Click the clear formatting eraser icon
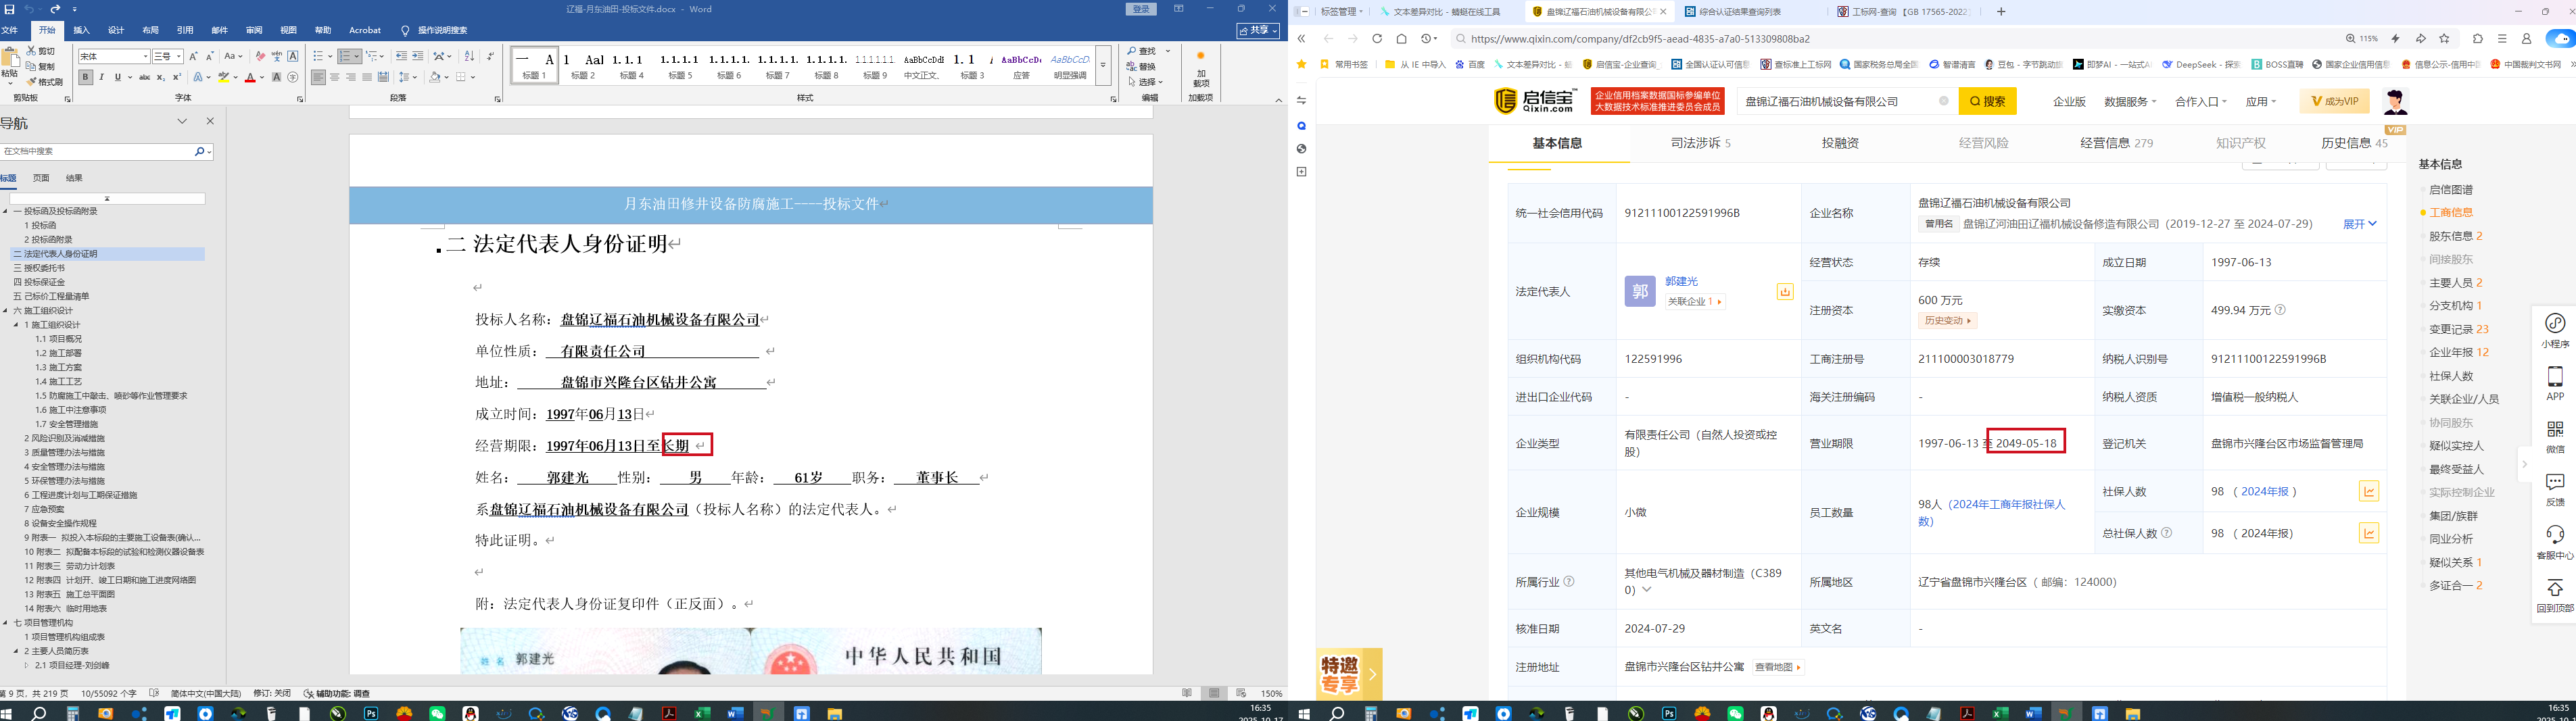Viewport: 2576px width, 721px height. pos(260,56)
